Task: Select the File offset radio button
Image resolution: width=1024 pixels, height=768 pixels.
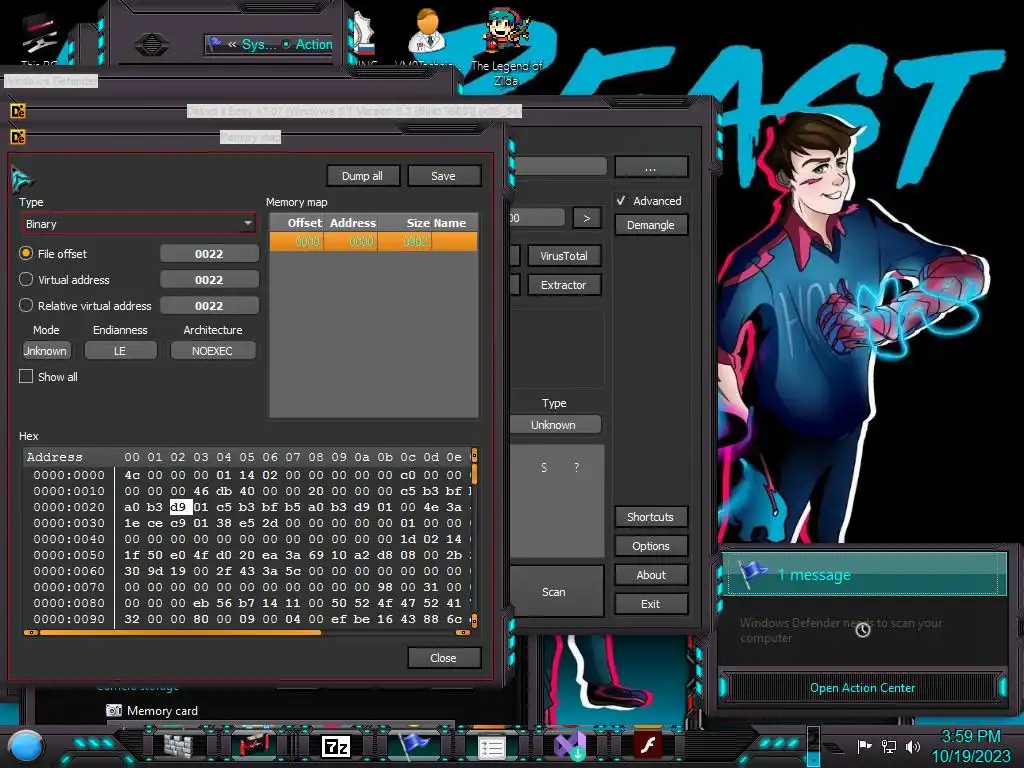Action: point(26,253)
